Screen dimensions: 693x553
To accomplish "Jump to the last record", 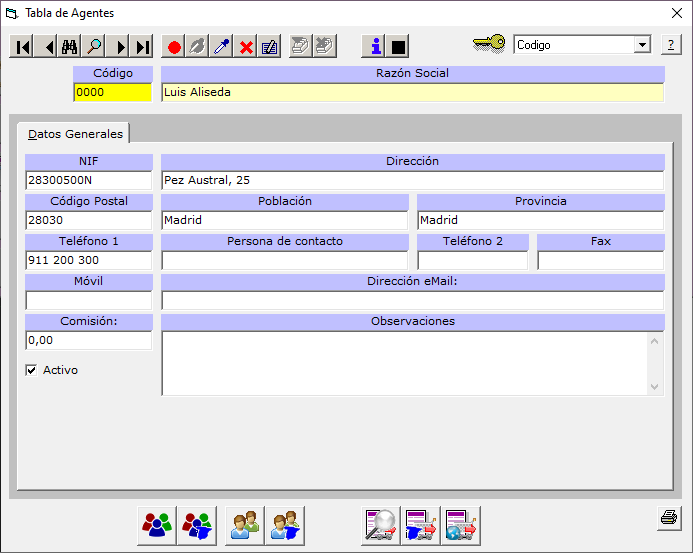I will (143, 47).
